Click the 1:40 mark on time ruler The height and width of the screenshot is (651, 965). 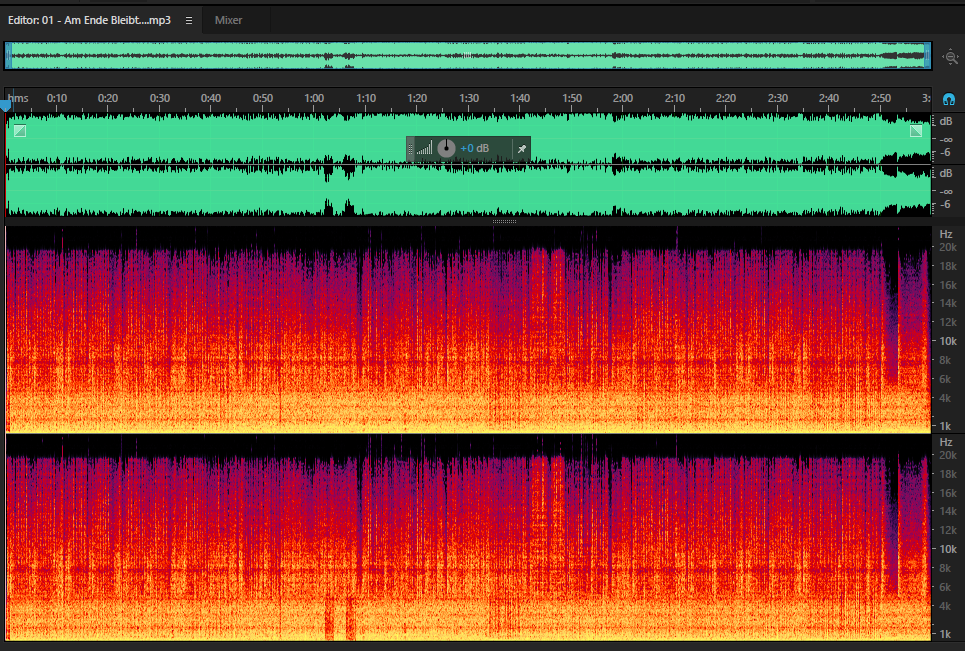point(520,98)
